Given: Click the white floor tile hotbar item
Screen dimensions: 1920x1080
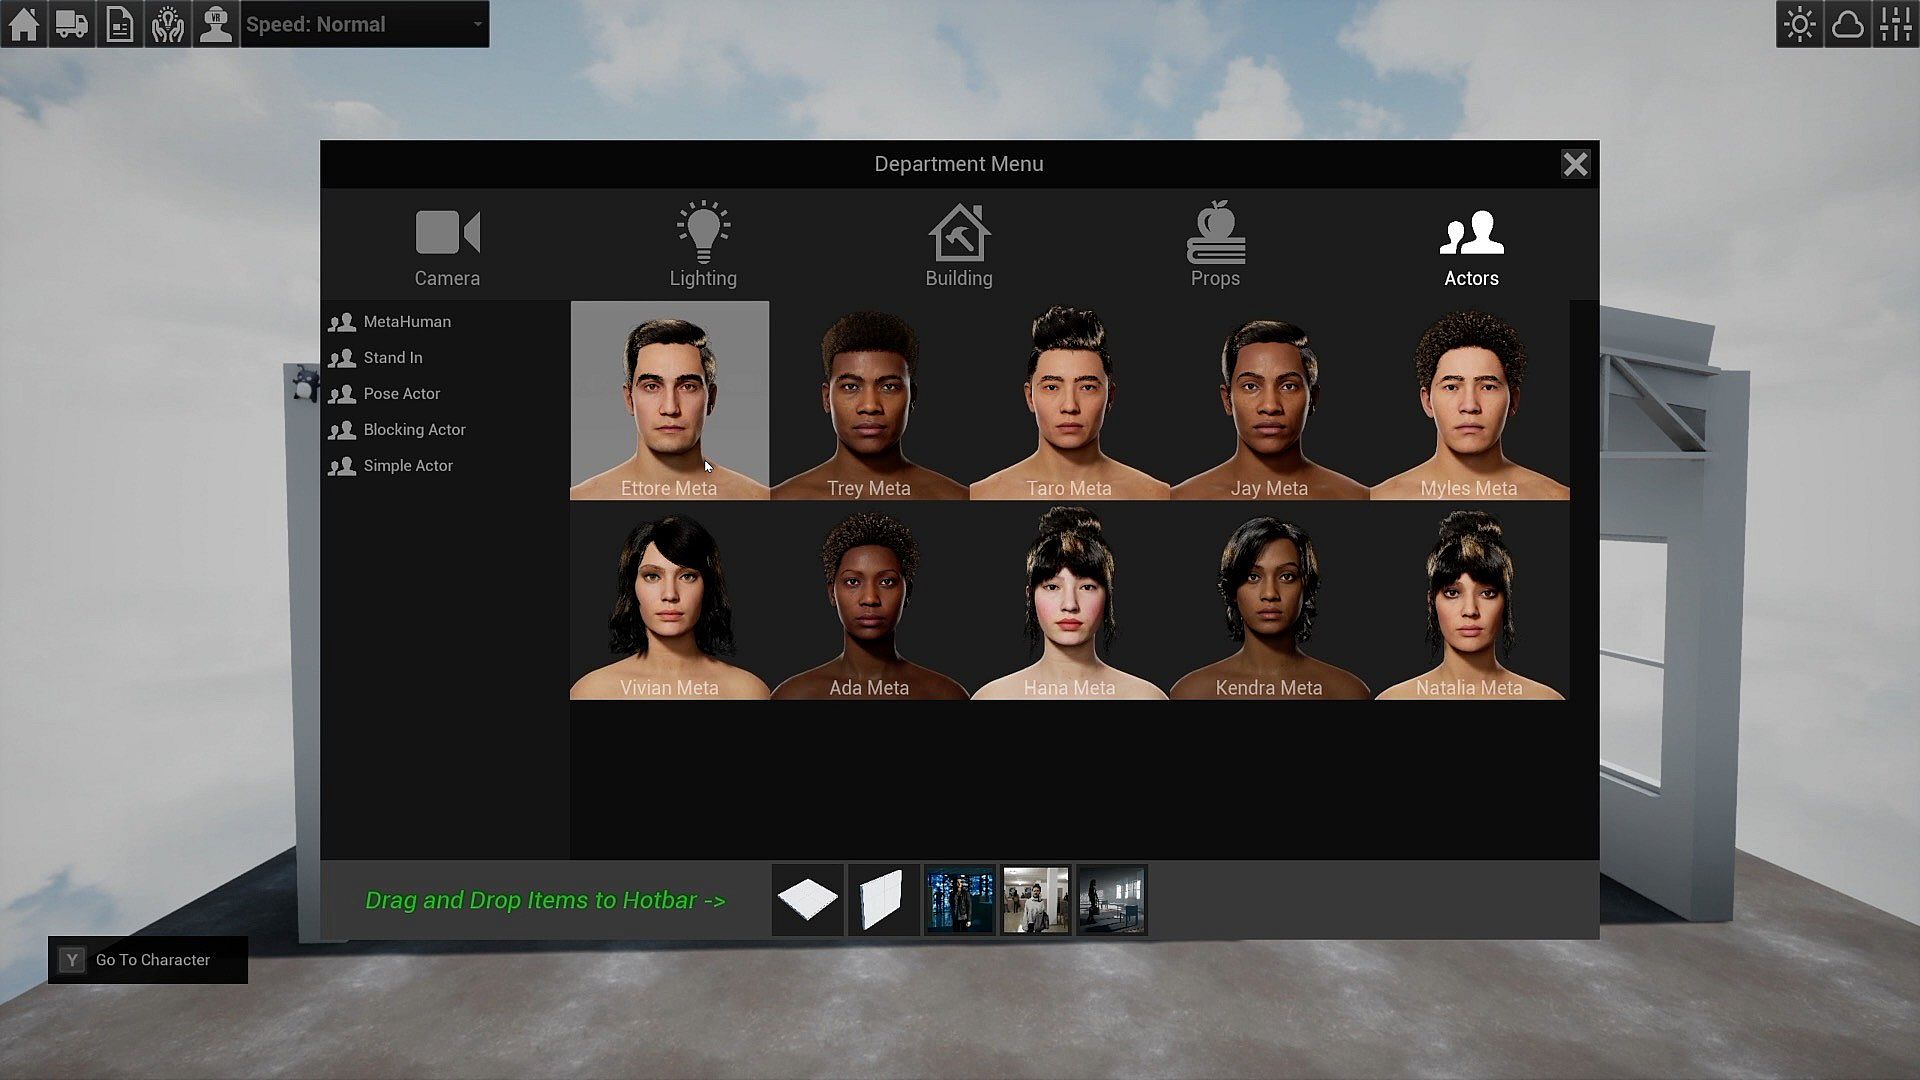Looking at the screenshot, I should click(808, 900).
